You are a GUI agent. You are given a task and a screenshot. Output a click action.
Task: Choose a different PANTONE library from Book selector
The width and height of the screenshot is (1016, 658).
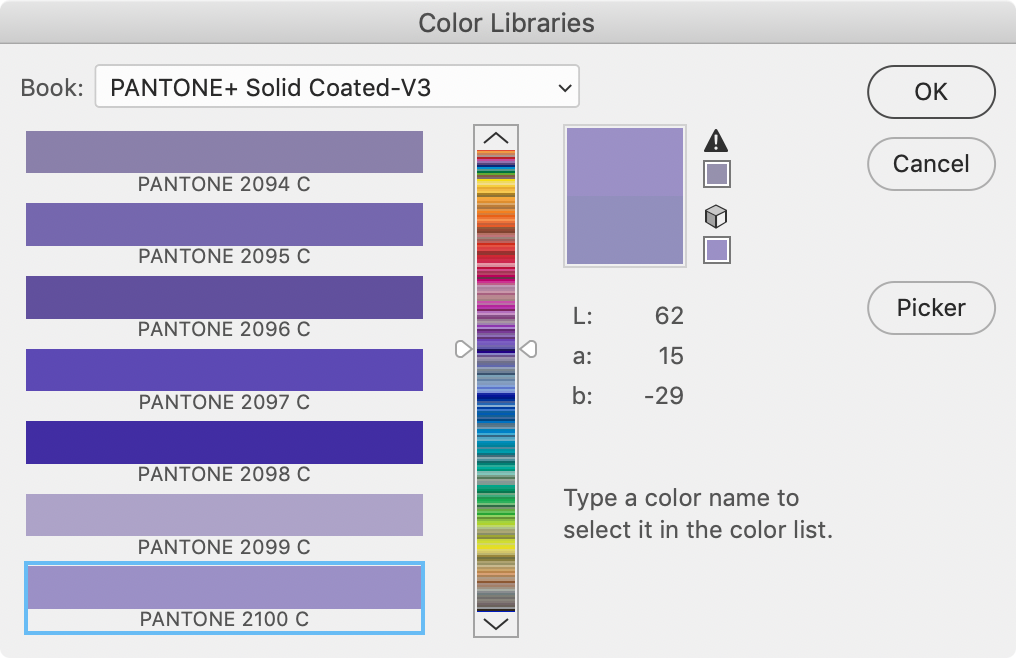tap(336, 87)
